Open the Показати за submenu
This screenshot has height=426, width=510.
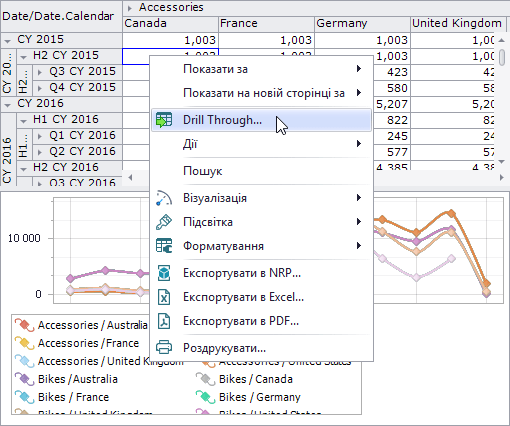pyautogui.click(x=261, y=69)
